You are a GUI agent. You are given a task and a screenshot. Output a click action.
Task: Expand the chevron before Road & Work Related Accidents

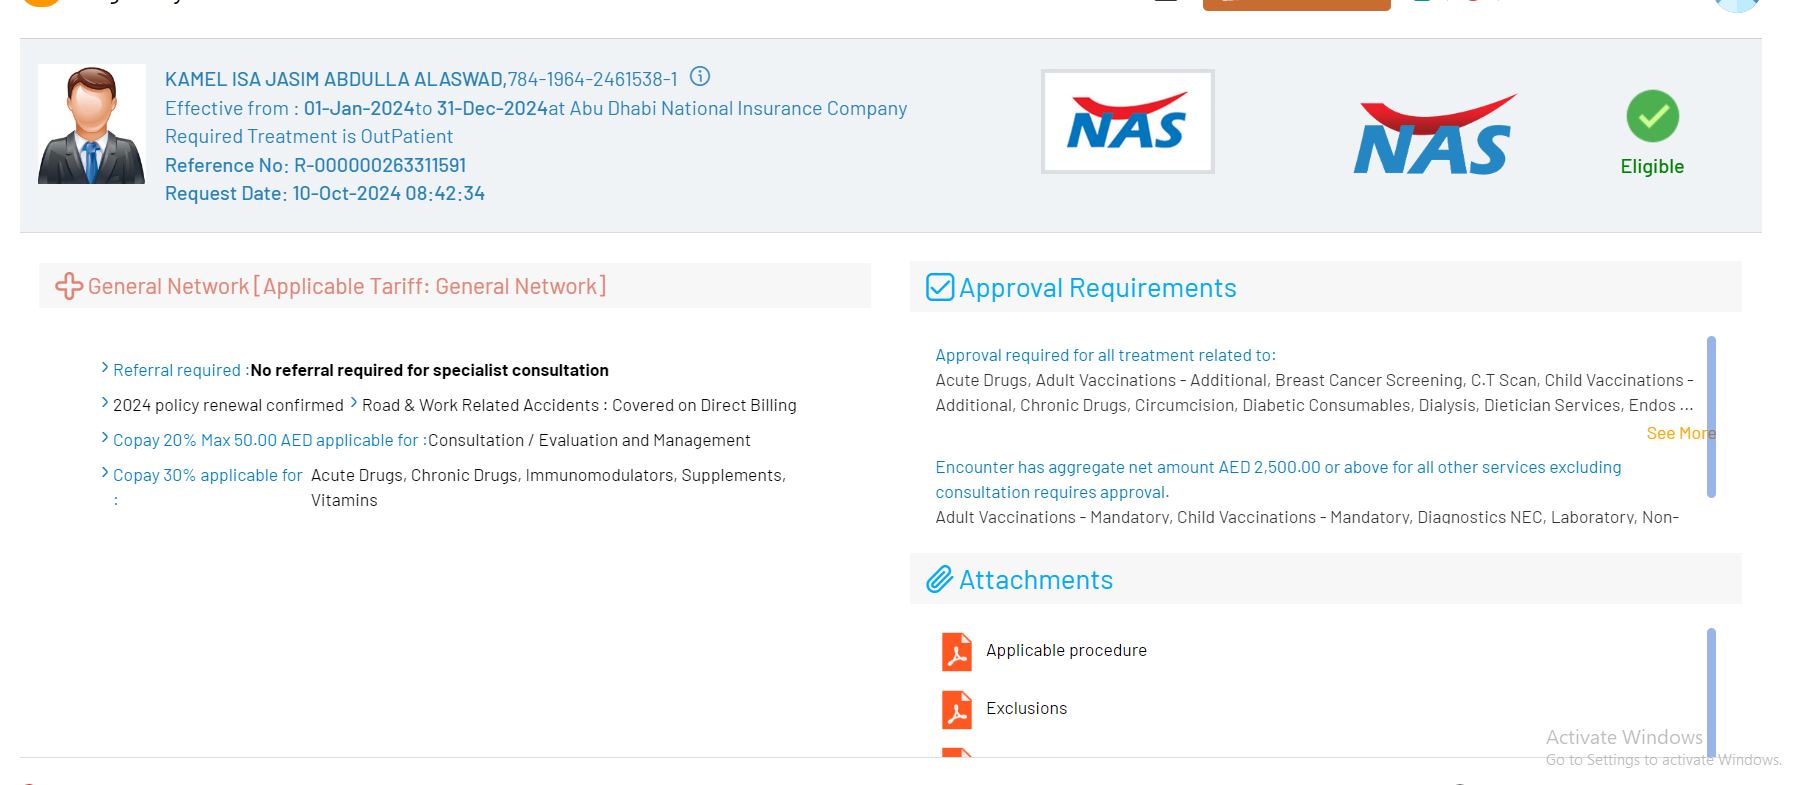point(354,403)
